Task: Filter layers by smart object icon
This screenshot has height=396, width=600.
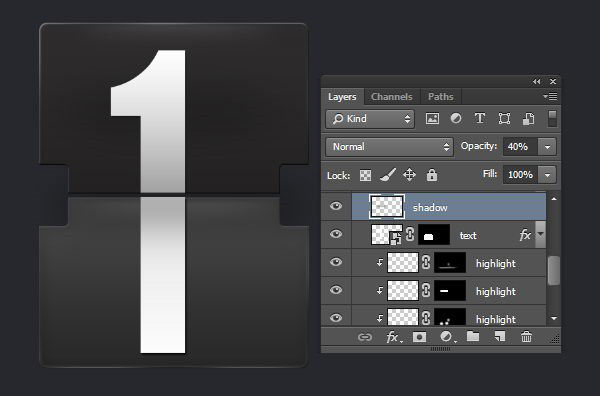Action: [528, 119]
